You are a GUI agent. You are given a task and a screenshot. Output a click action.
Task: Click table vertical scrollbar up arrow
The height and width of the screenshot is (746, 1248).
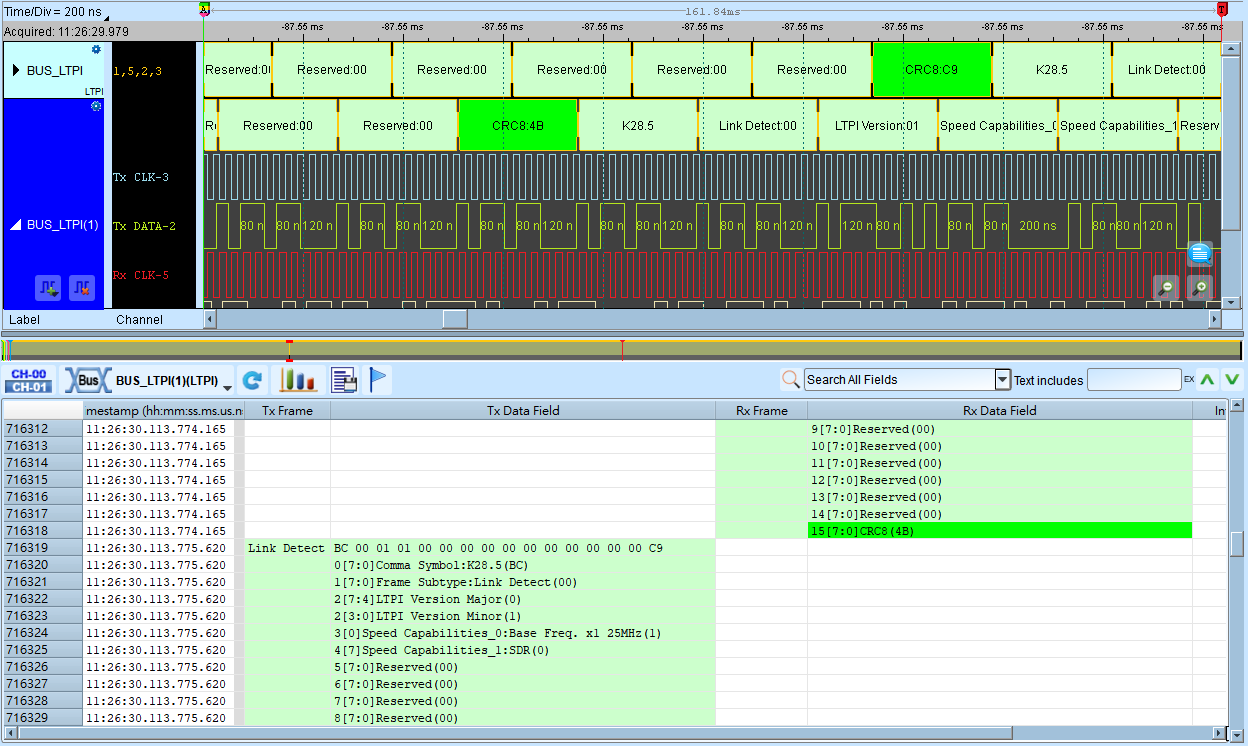point(1237,406)
